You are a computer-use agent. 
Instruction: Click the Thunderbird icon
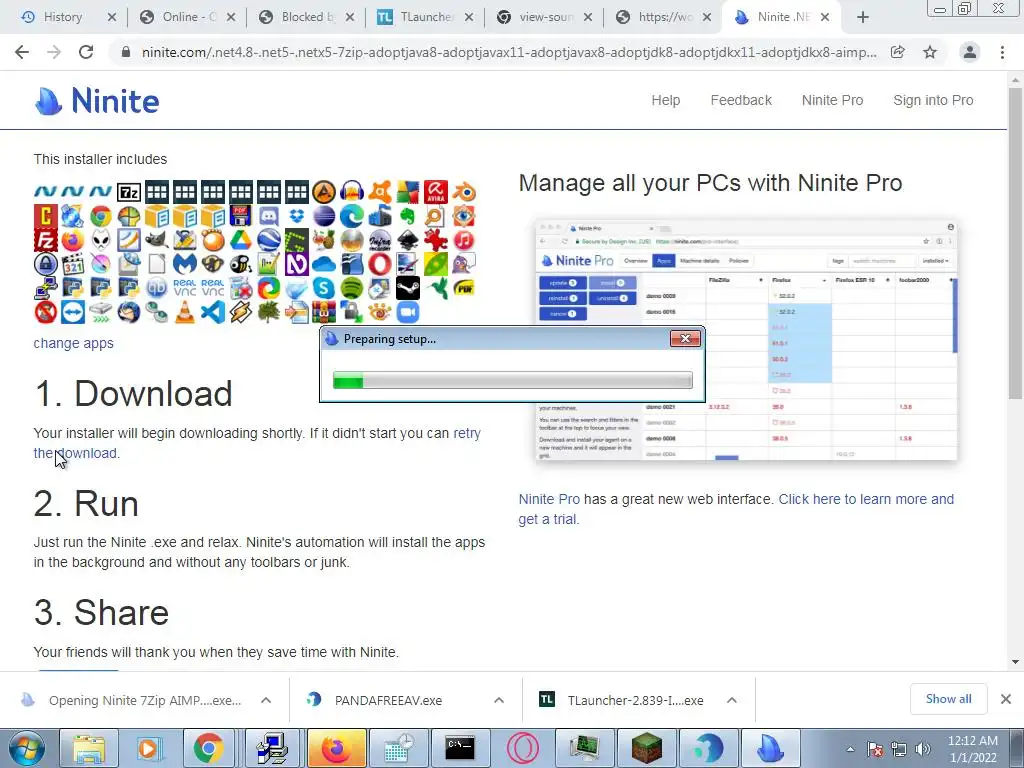(x=129, y=312)
